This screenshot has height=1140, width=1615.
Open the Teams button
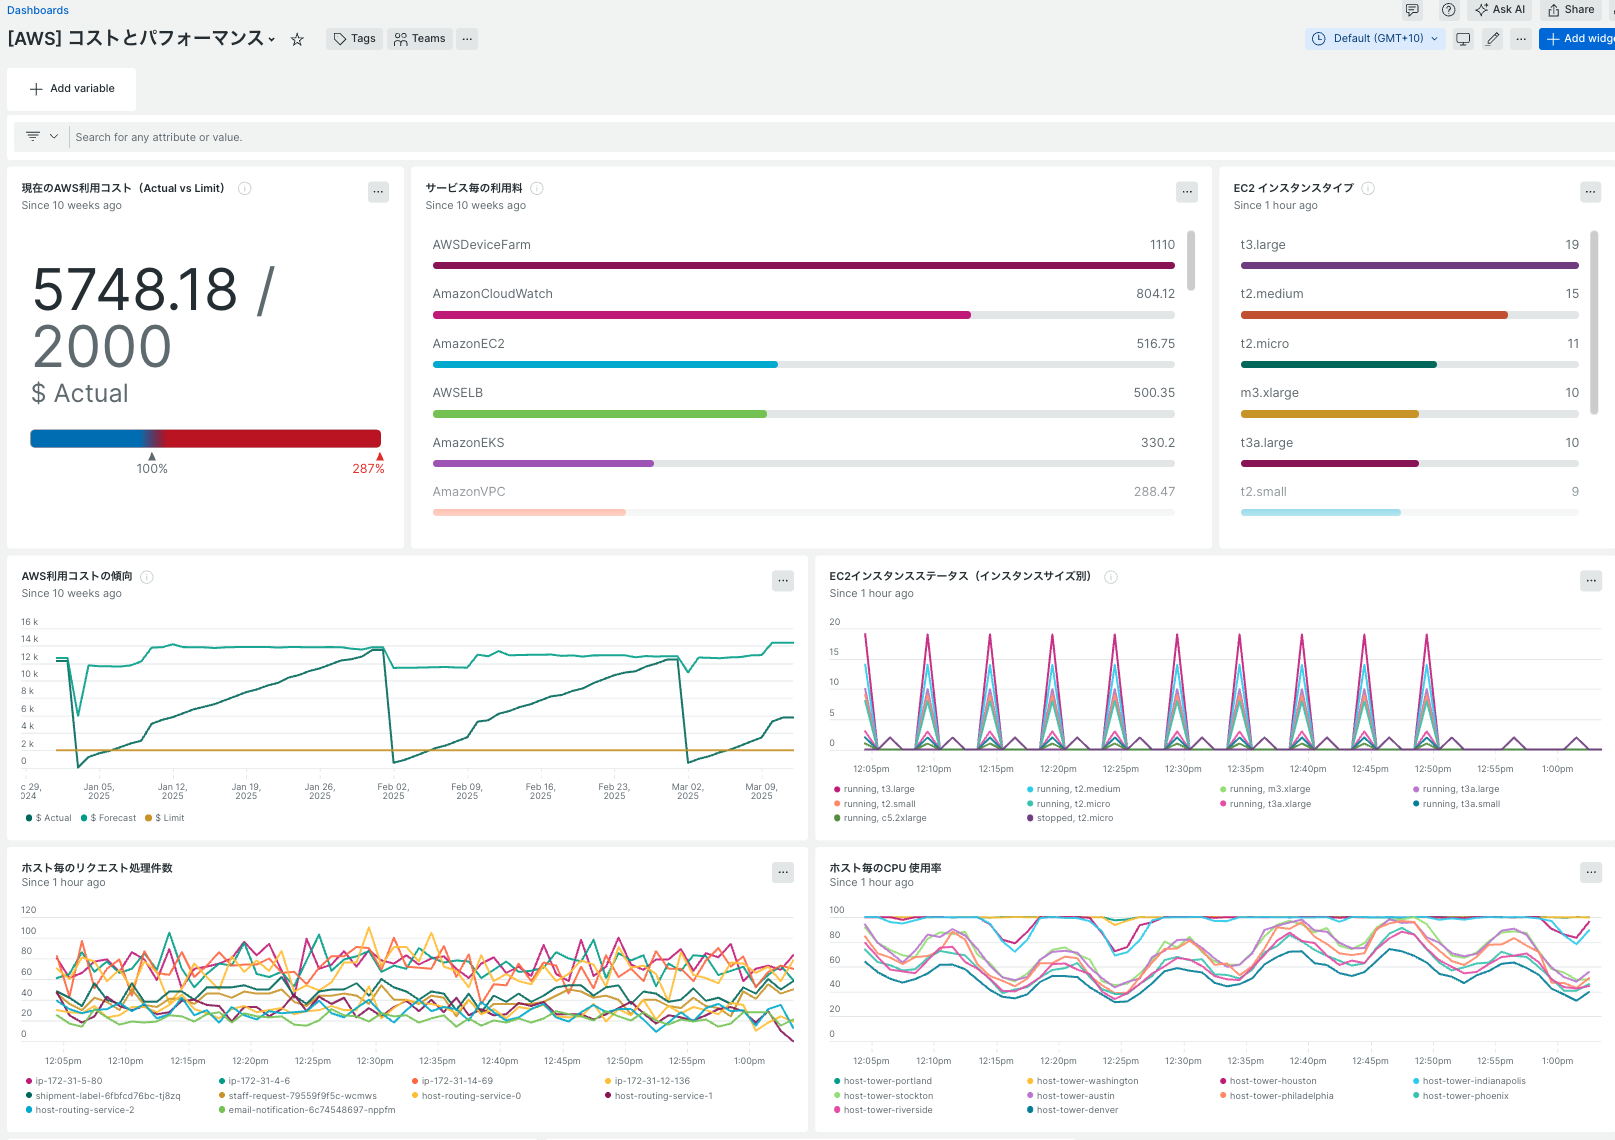point(420,39)
